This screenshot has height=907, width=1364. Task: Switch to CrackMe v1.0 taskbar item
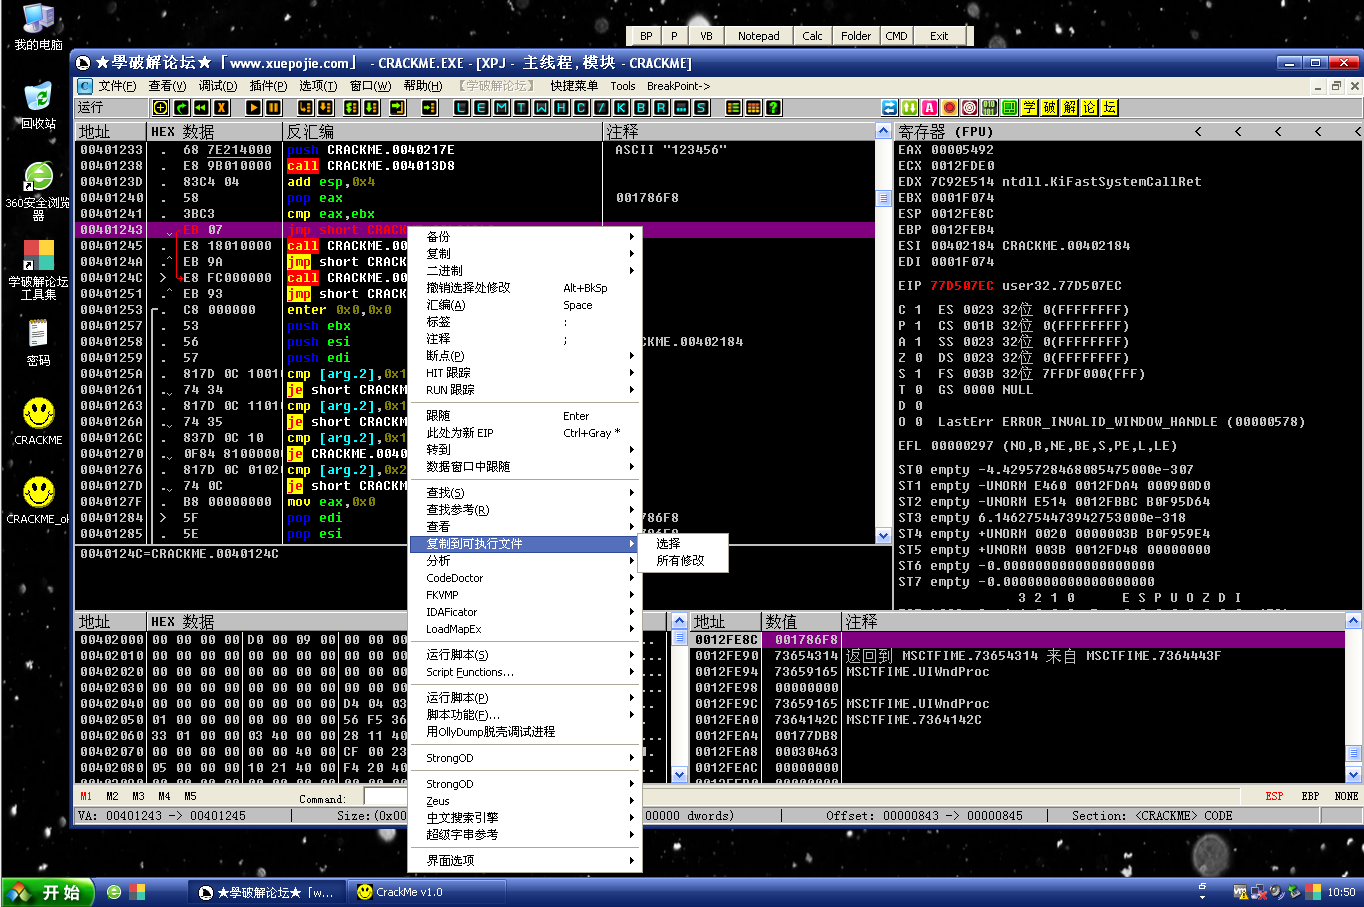(427, 892)
